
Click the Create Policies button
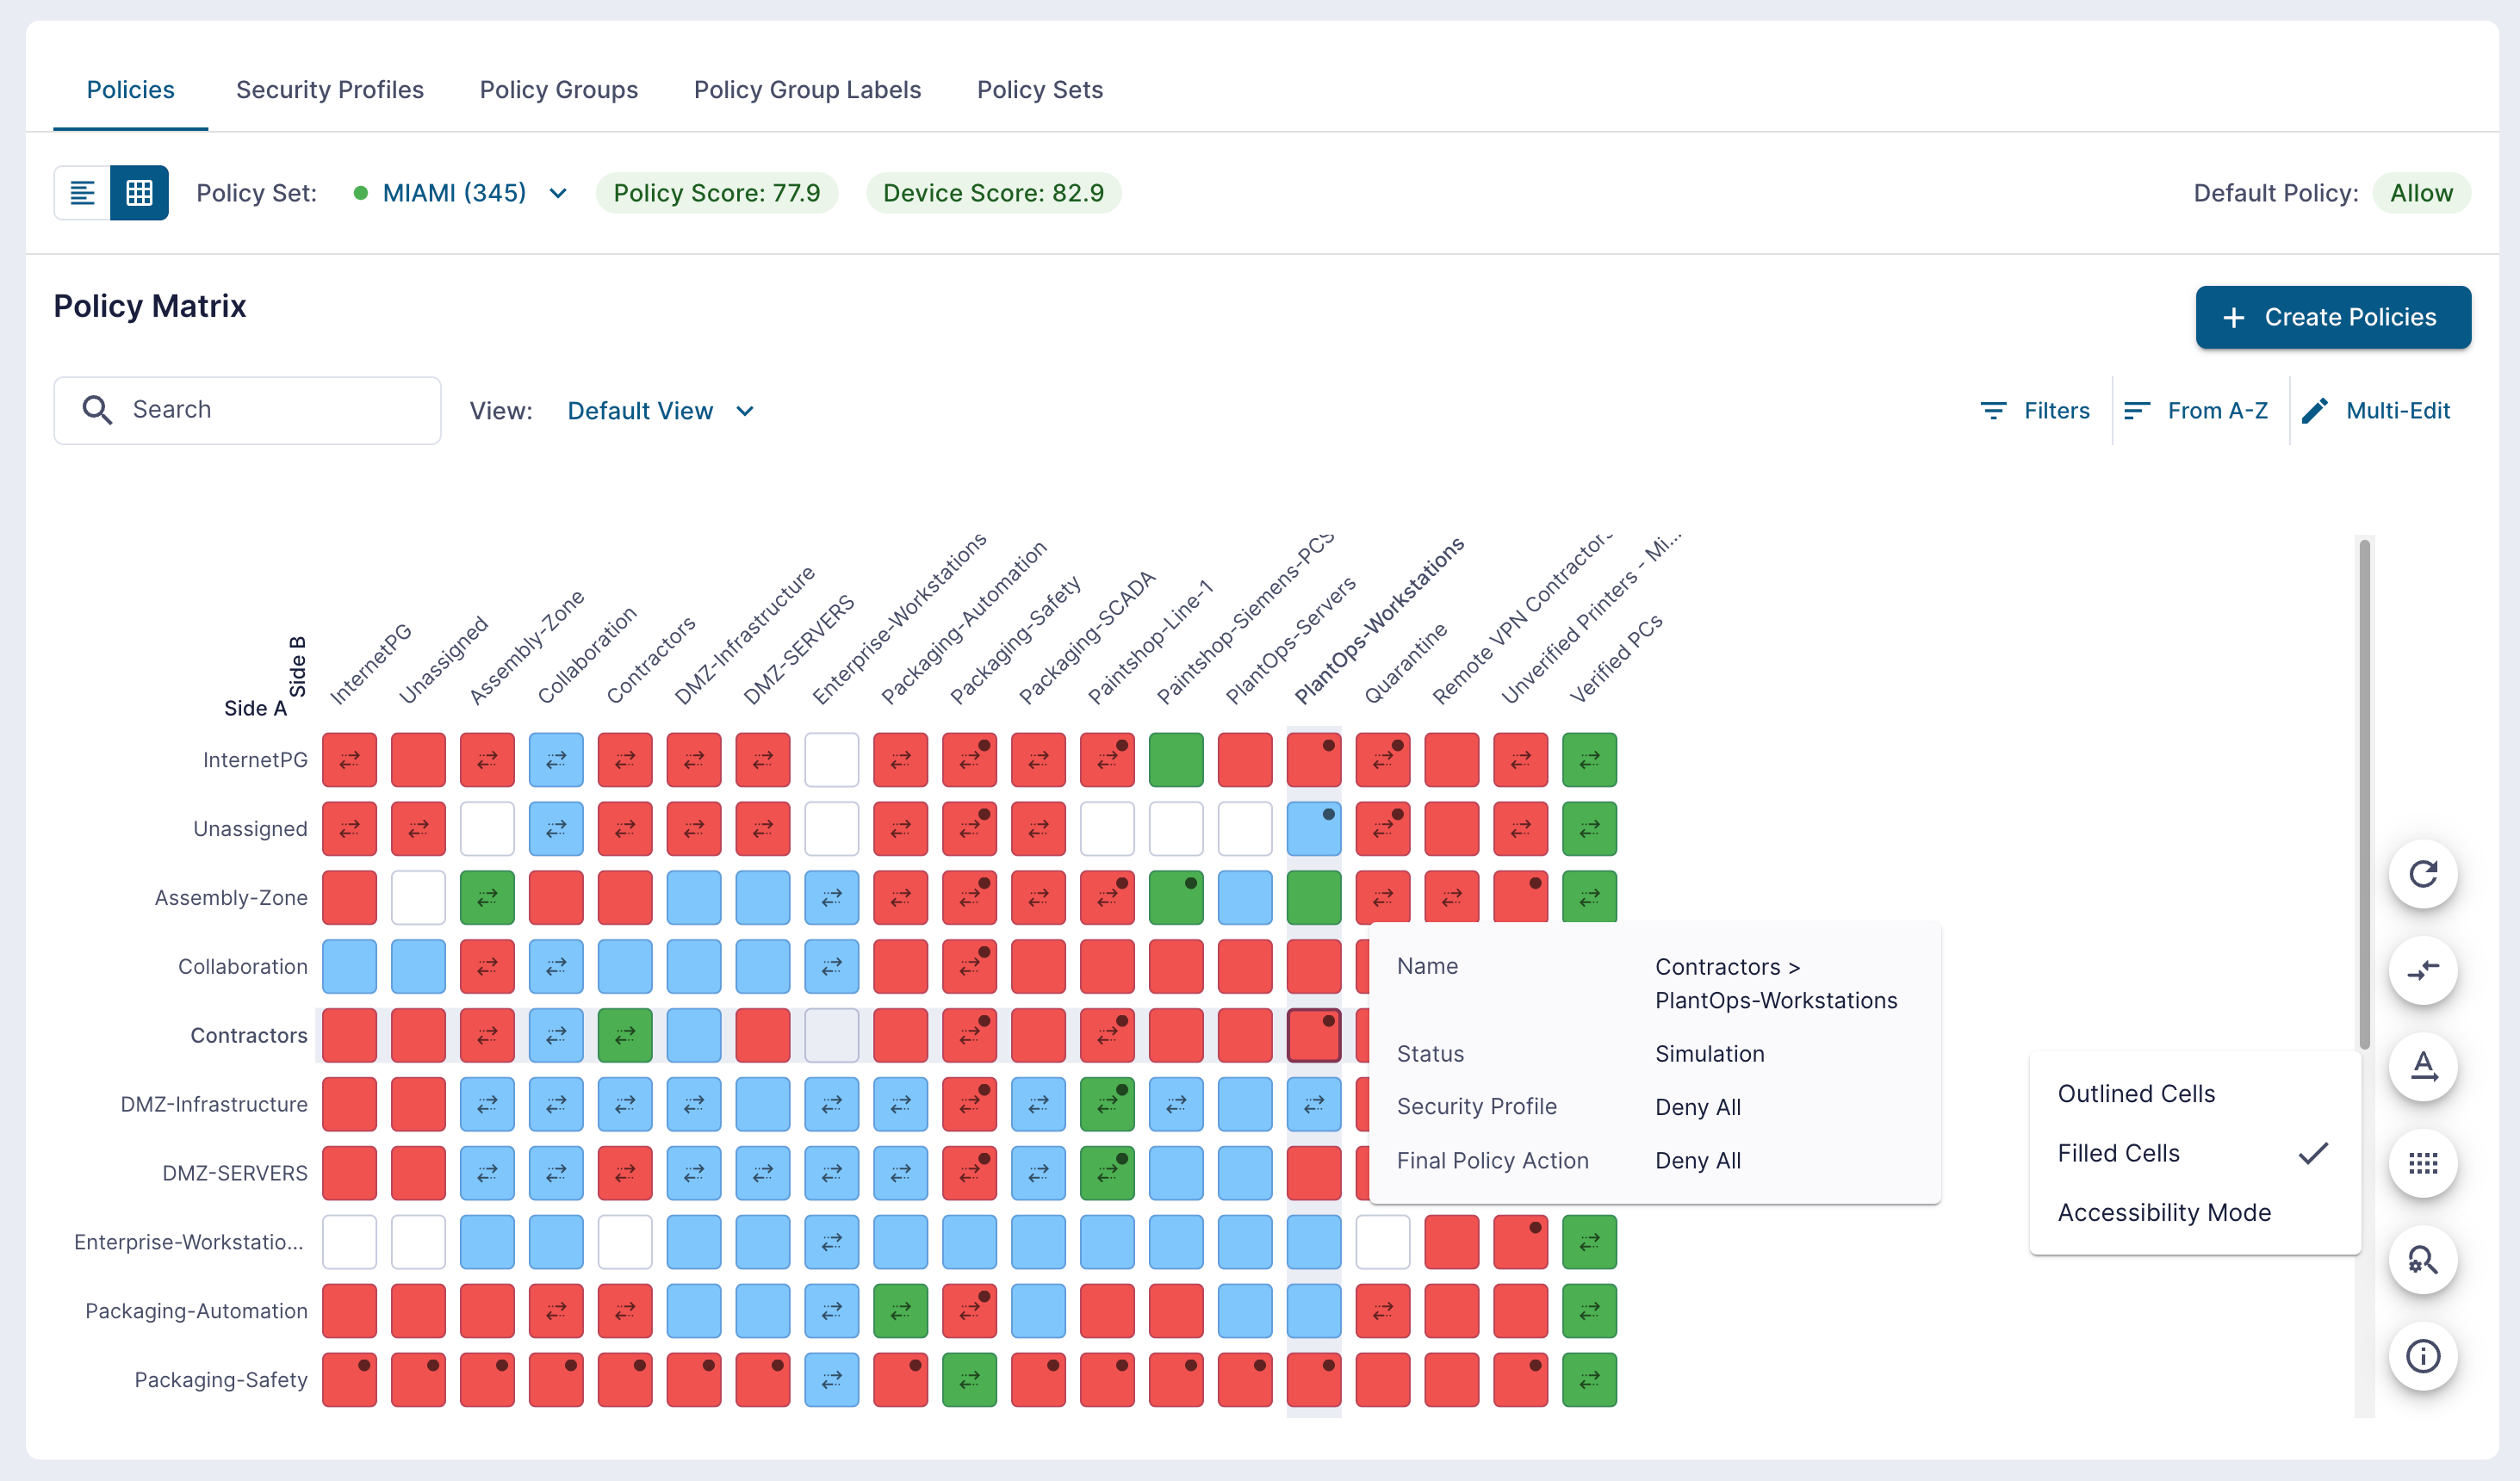coord(2333,318)
